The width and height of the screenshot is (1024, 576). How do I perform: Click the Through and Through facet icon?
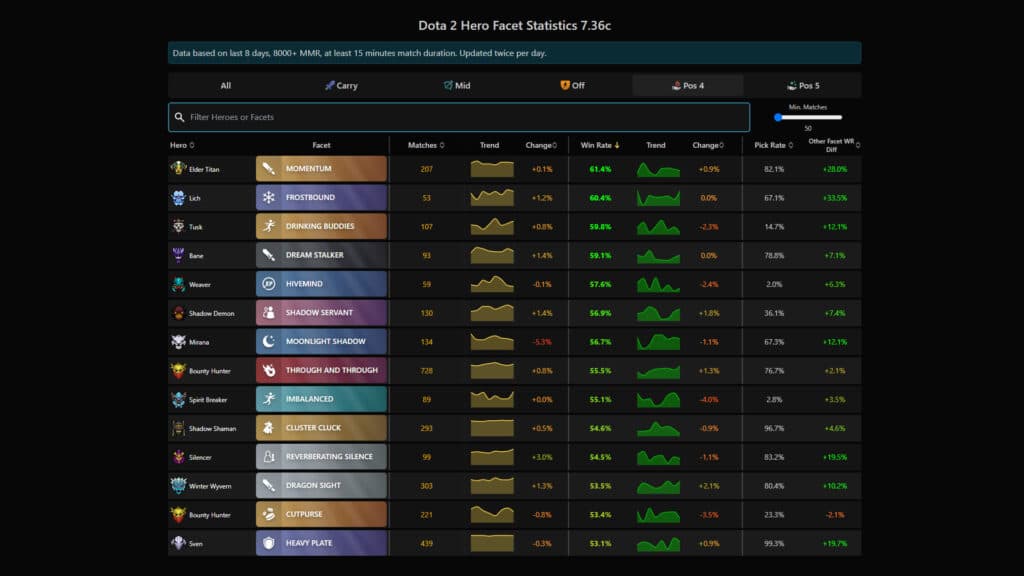(269, 371)
